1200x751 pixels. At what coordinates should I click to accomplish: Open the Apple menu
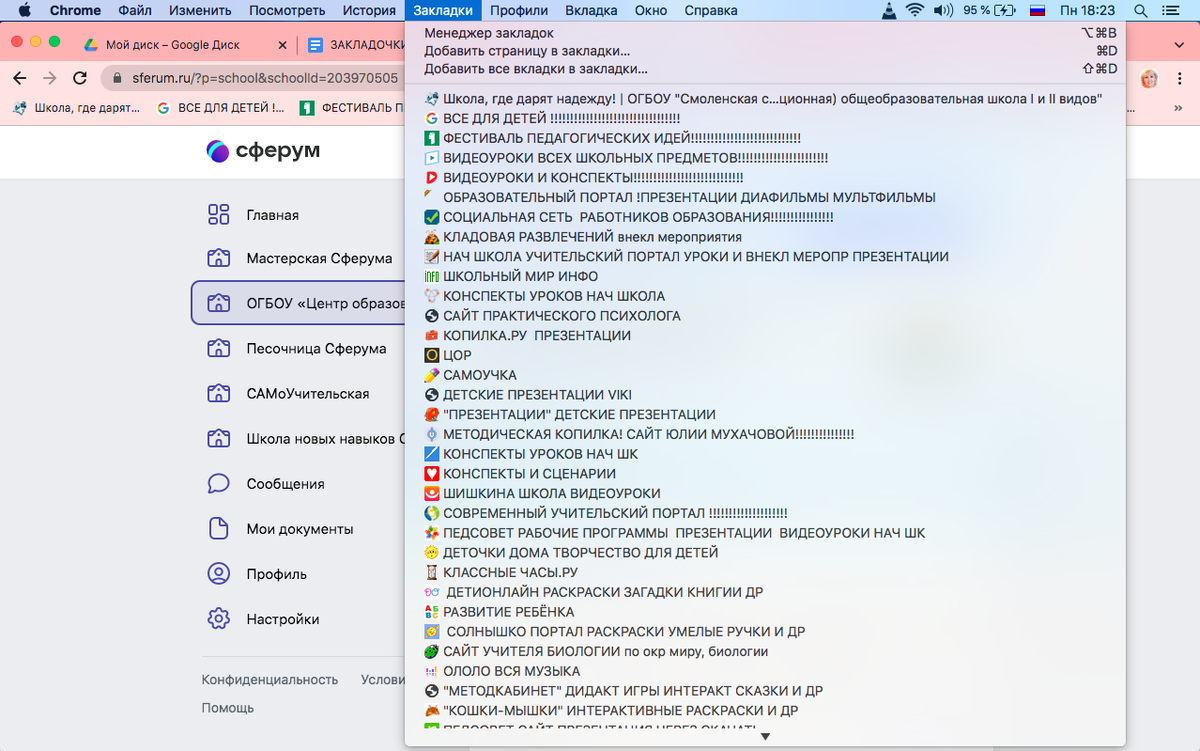pos(25,11)
